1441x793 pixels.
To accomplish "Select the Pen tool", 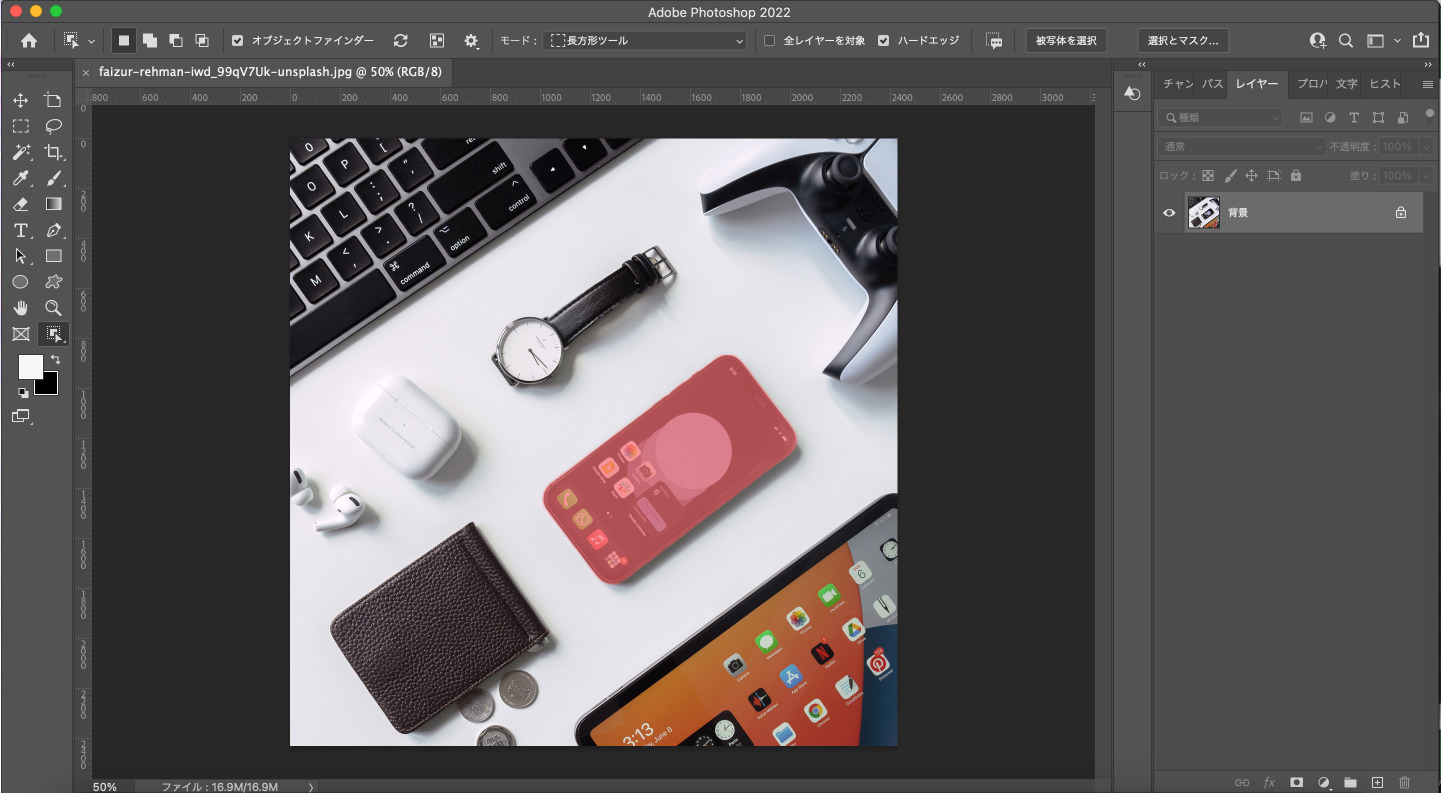I will pos(54,230).
